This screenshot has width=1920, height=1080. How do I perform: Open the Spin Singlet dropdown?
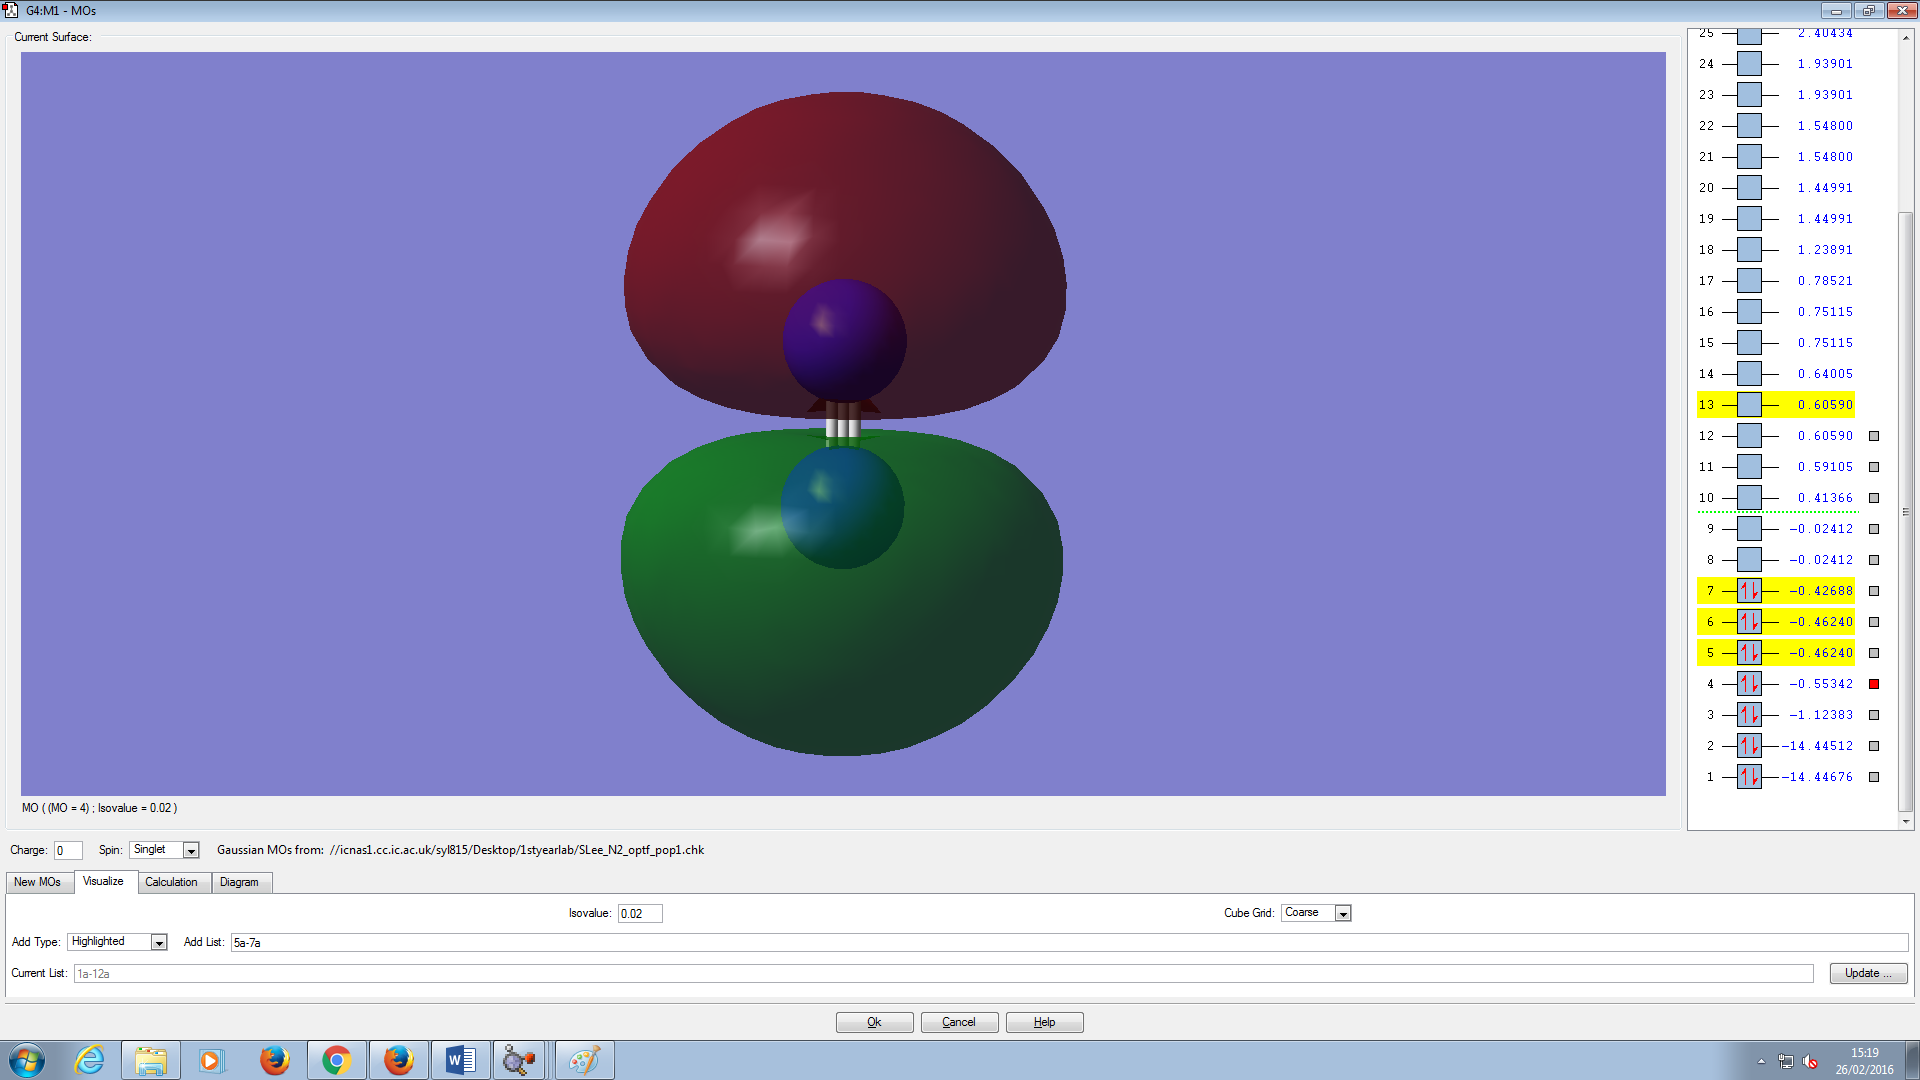point(191,851)
